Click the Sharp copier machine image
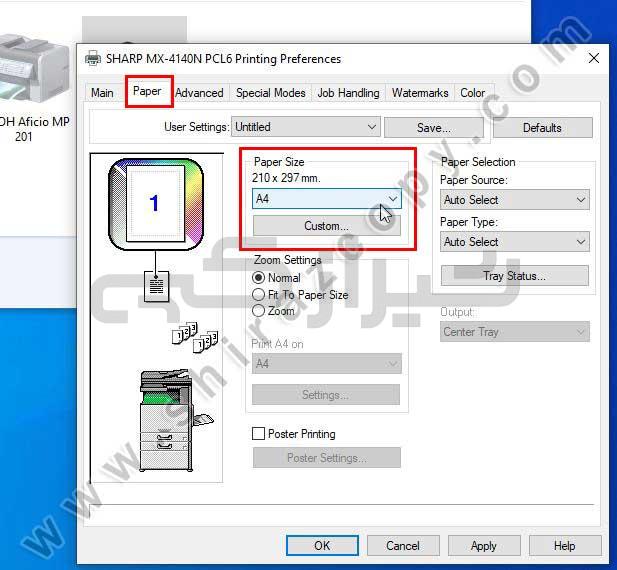 [175, 420]
